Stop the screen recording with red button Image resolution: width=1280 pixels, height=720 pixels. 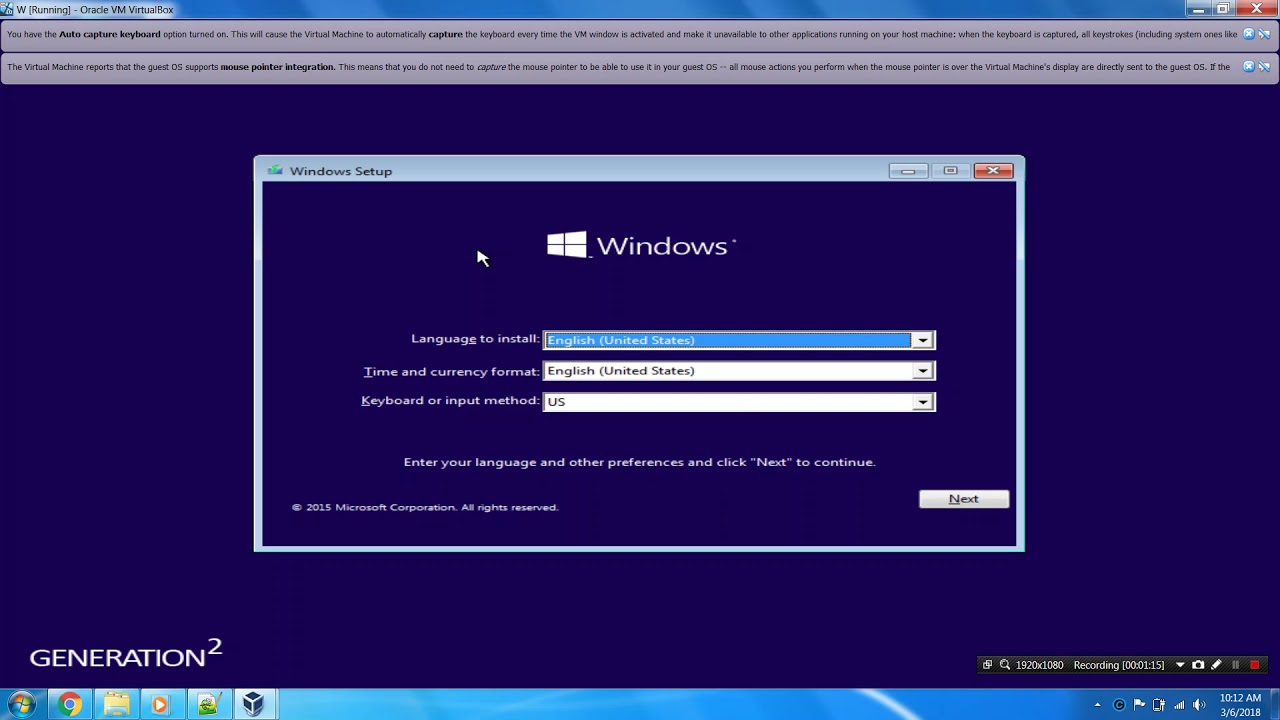pos(1255,665)
